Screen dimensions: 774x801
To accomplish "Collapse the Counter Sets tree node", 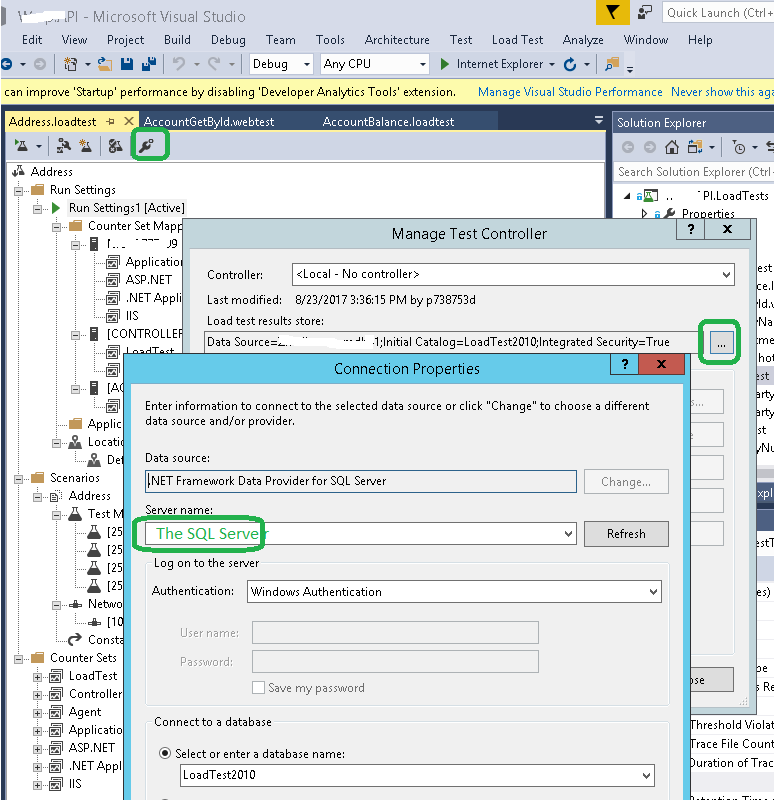I will 19,658.
